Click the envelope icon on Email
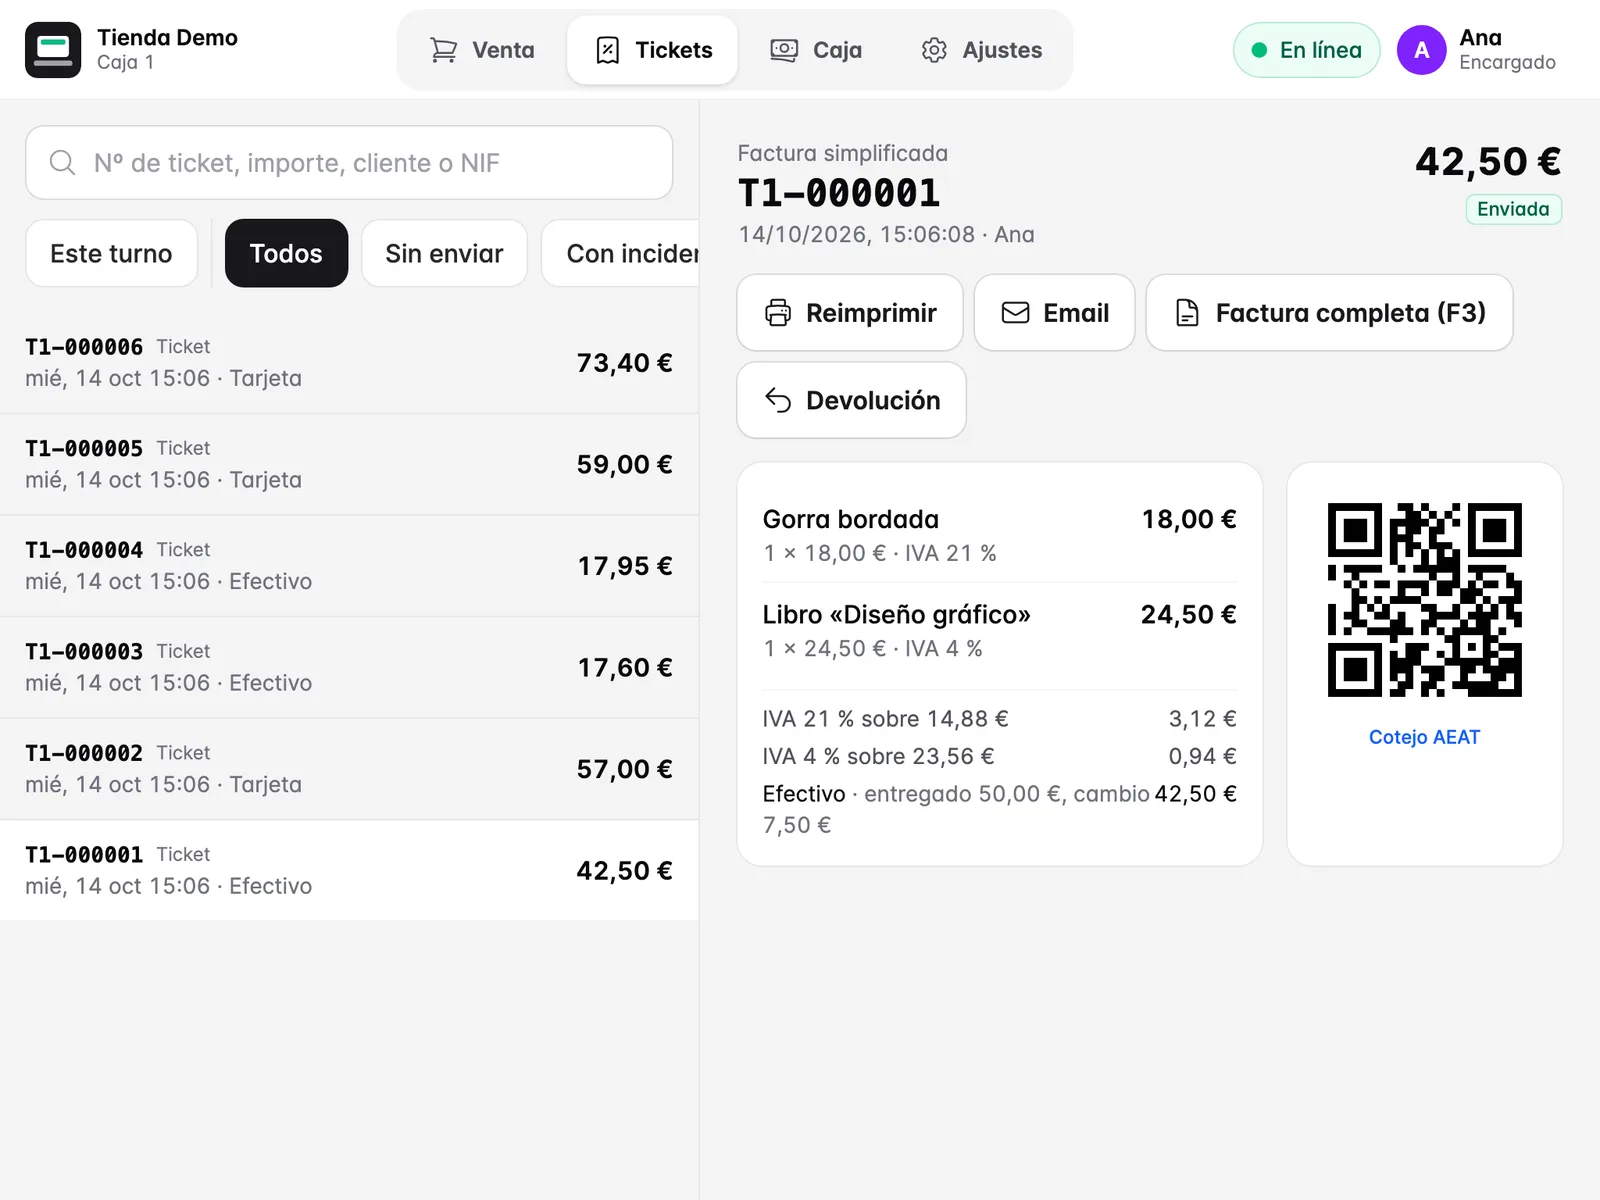 [1015, 313]
